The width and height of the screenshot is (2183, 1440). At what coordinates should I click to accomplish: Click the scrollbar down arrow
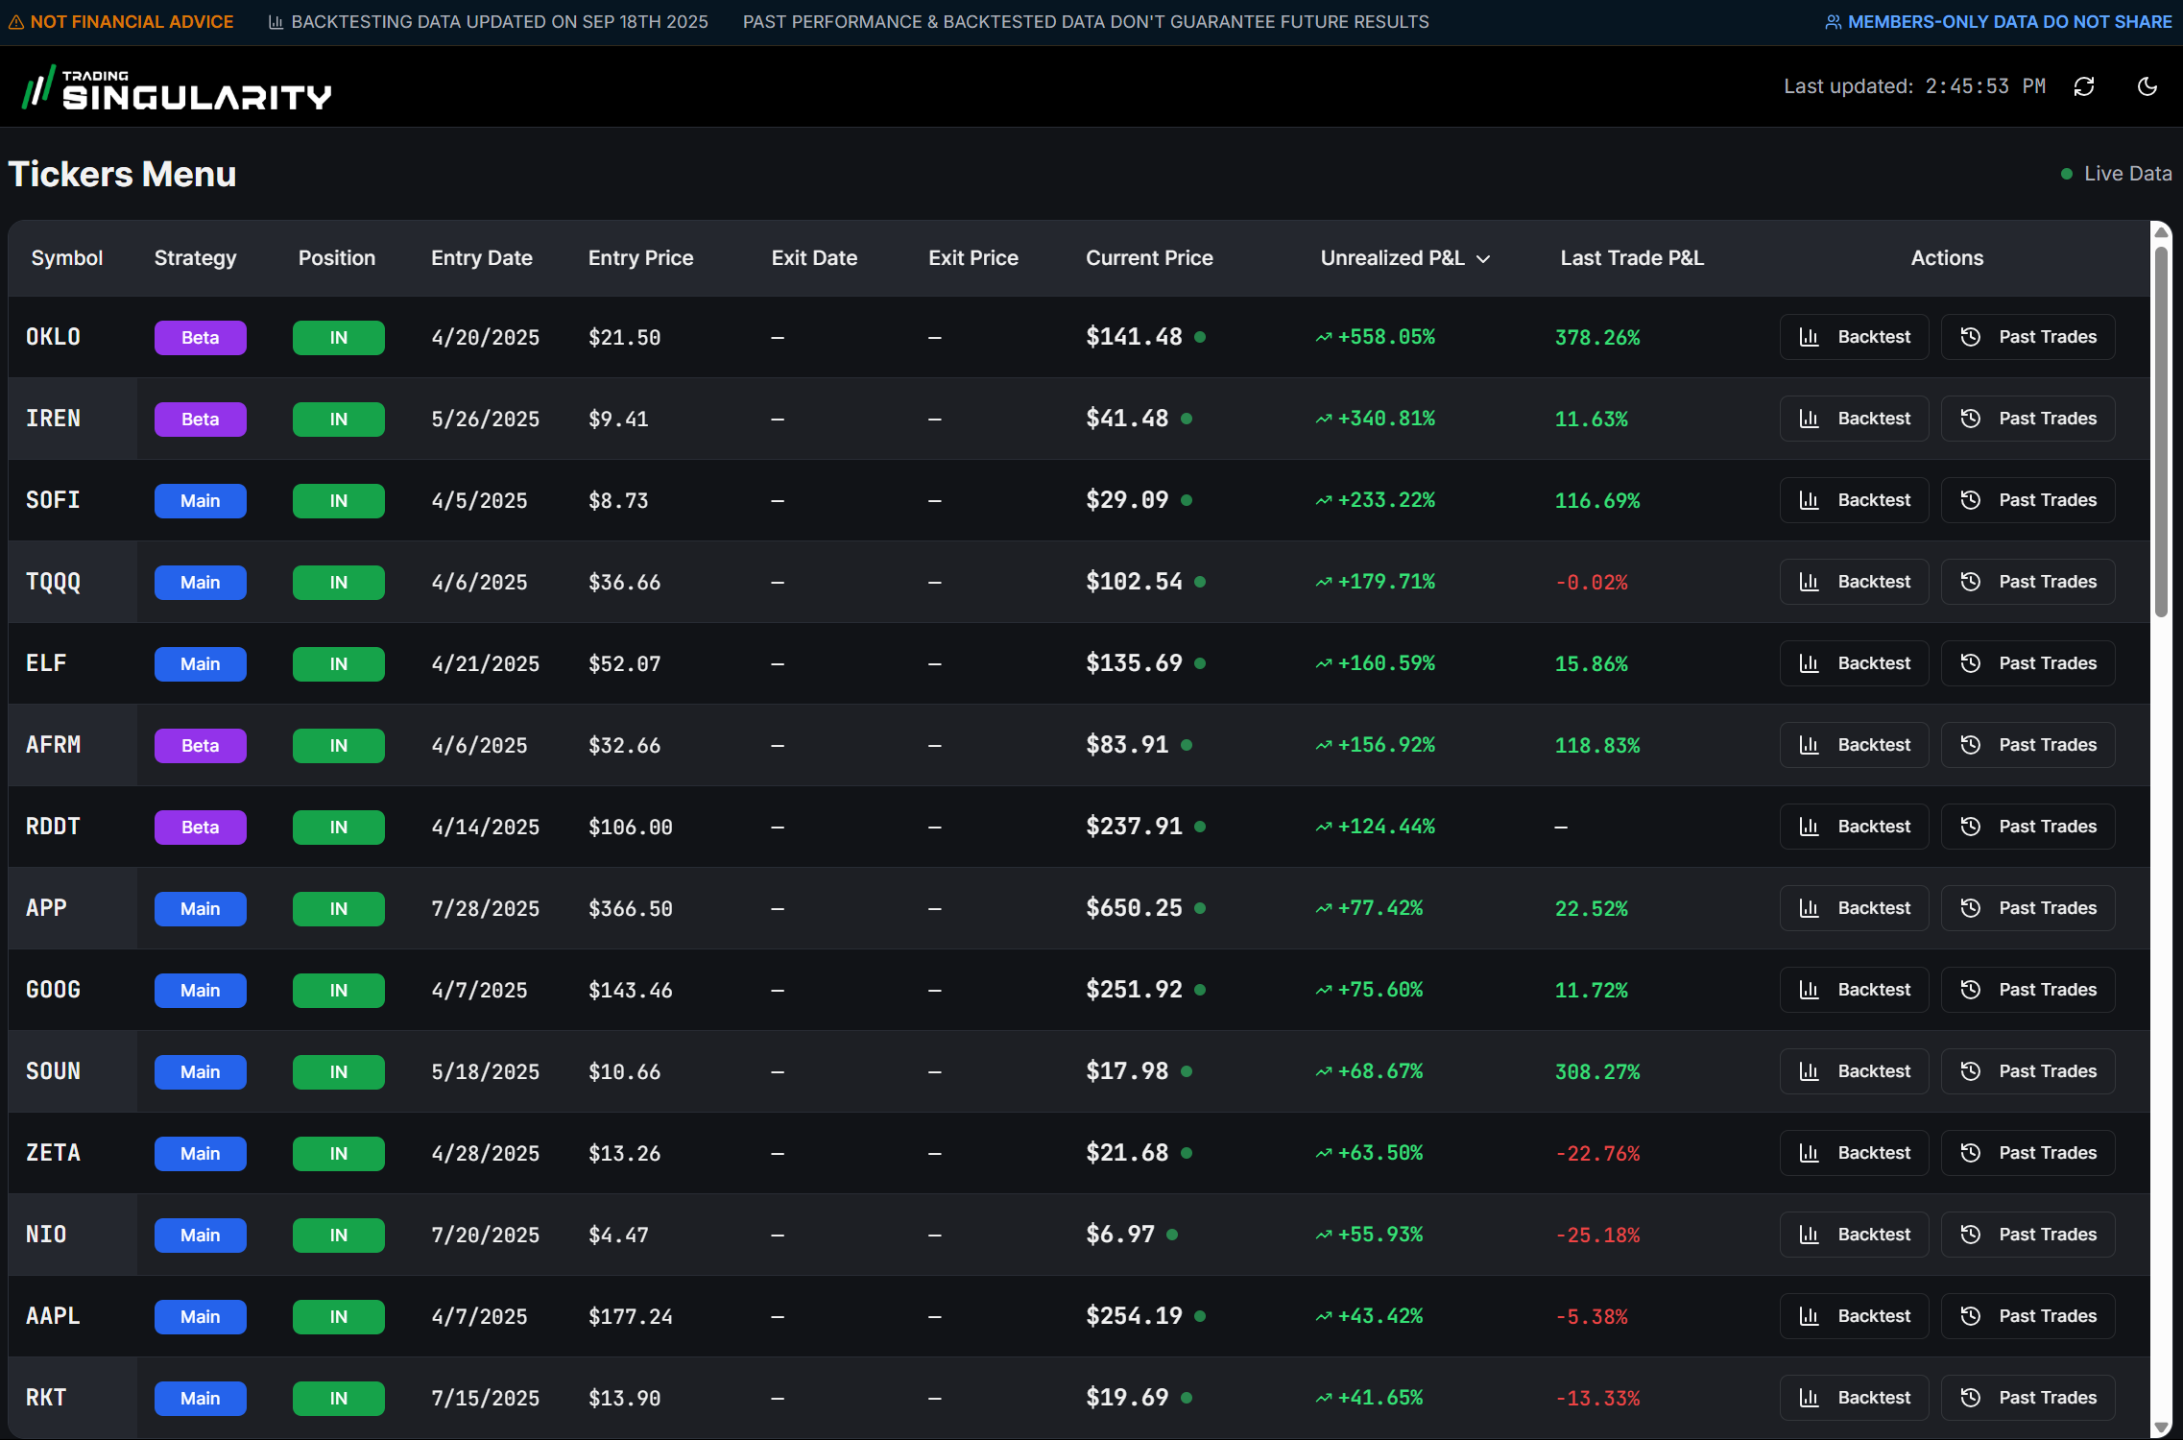click(x=2162, y=1427)
